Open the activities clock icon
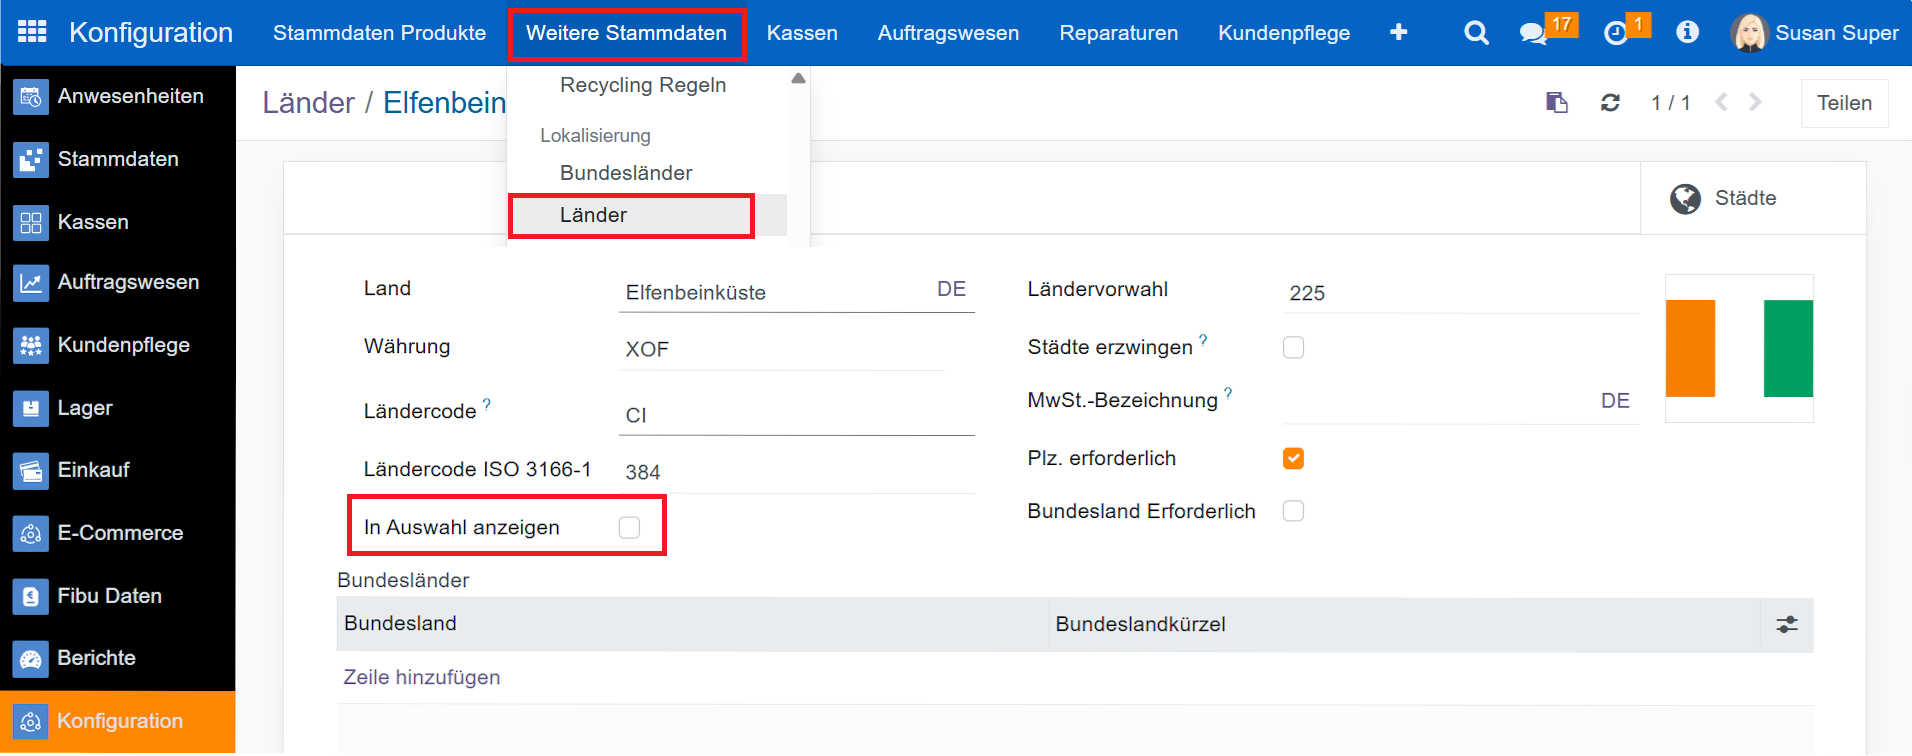The width and height of the screenshot is (1912, 756). click(x=1615, y=33)
